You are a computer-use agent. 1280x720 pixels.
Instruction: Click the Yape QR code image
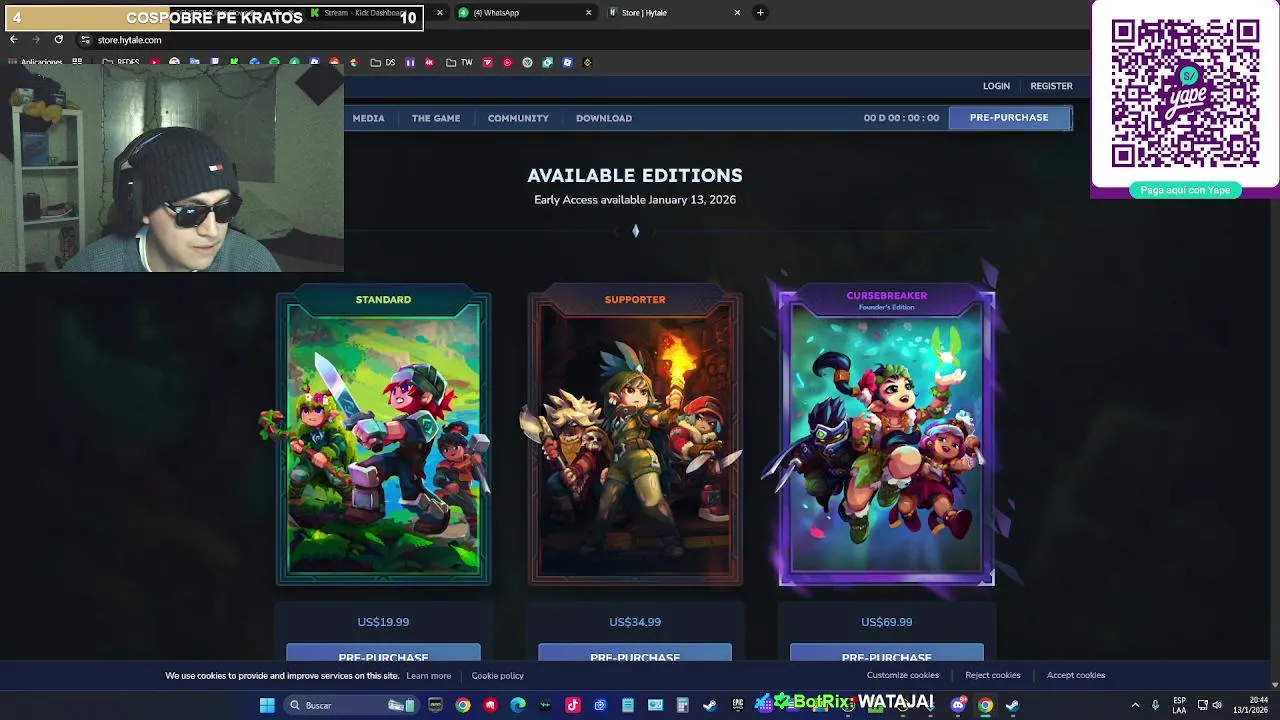click(x=1185, y=92)
